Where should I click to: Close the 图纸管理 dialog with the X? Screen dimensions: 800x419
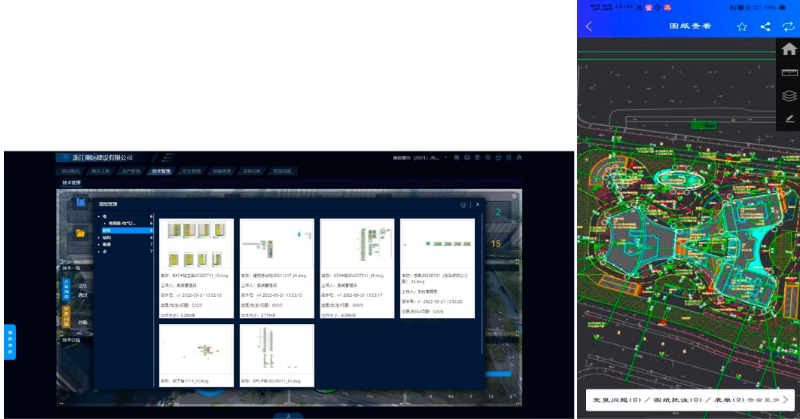point(478,204)
